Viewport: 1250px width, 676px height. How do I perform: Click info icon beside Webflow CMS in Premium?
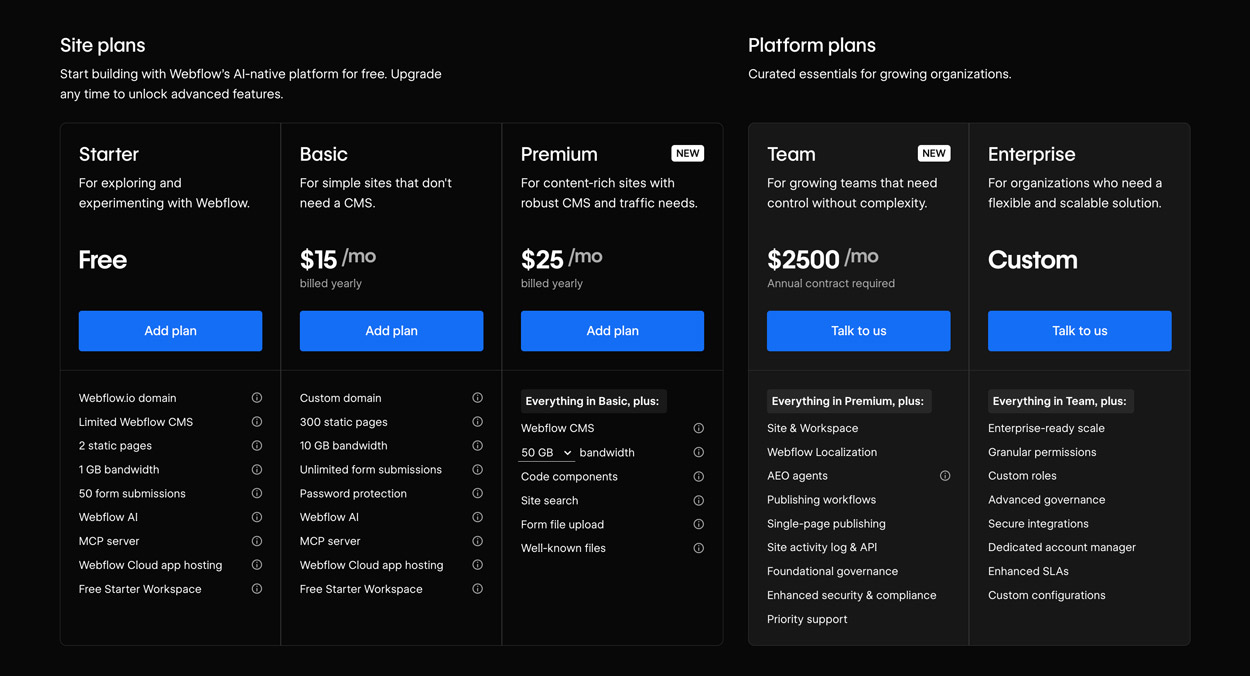(x=699, y=428)
